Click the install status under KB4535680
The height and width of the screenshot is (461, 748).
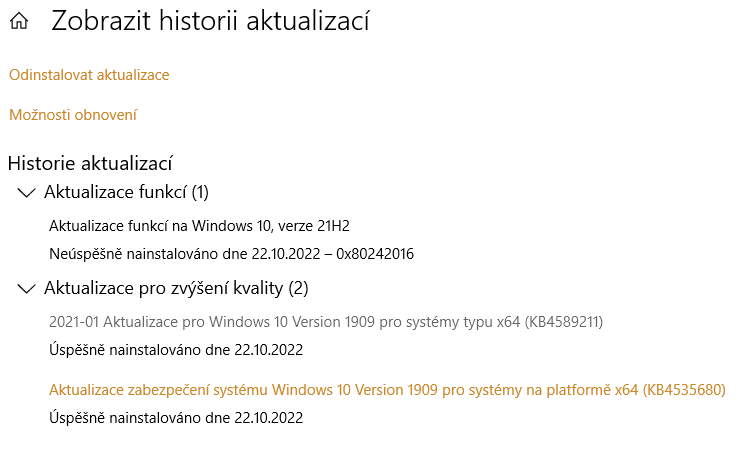click(x=176, y=418)
